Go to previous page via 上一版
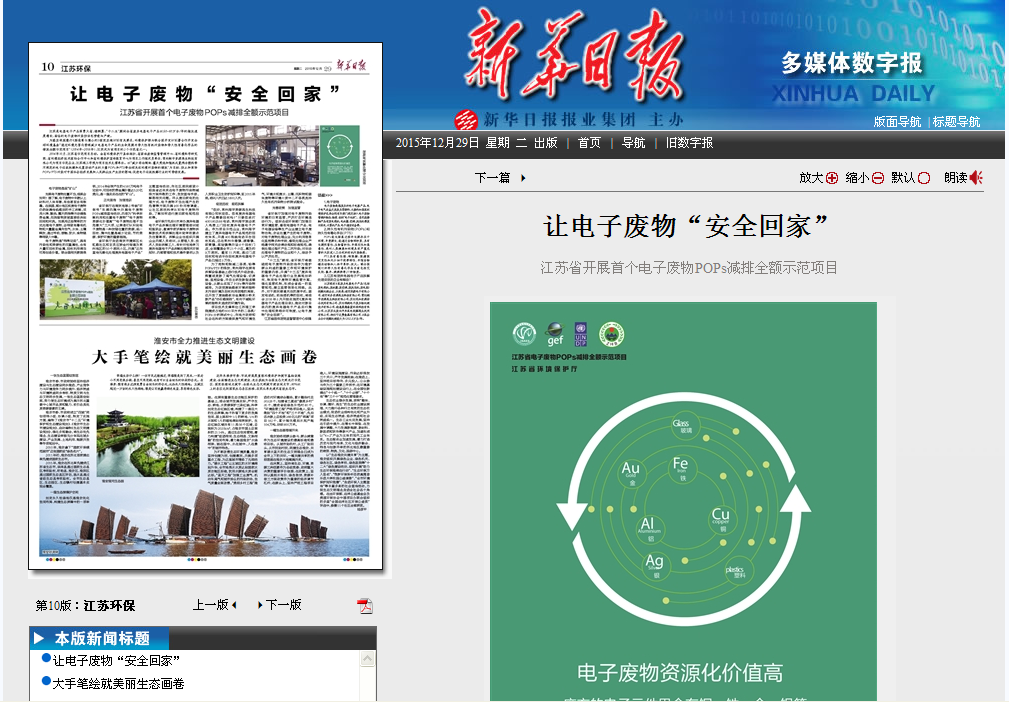1009x702 pixels. [x=210, y=605]
